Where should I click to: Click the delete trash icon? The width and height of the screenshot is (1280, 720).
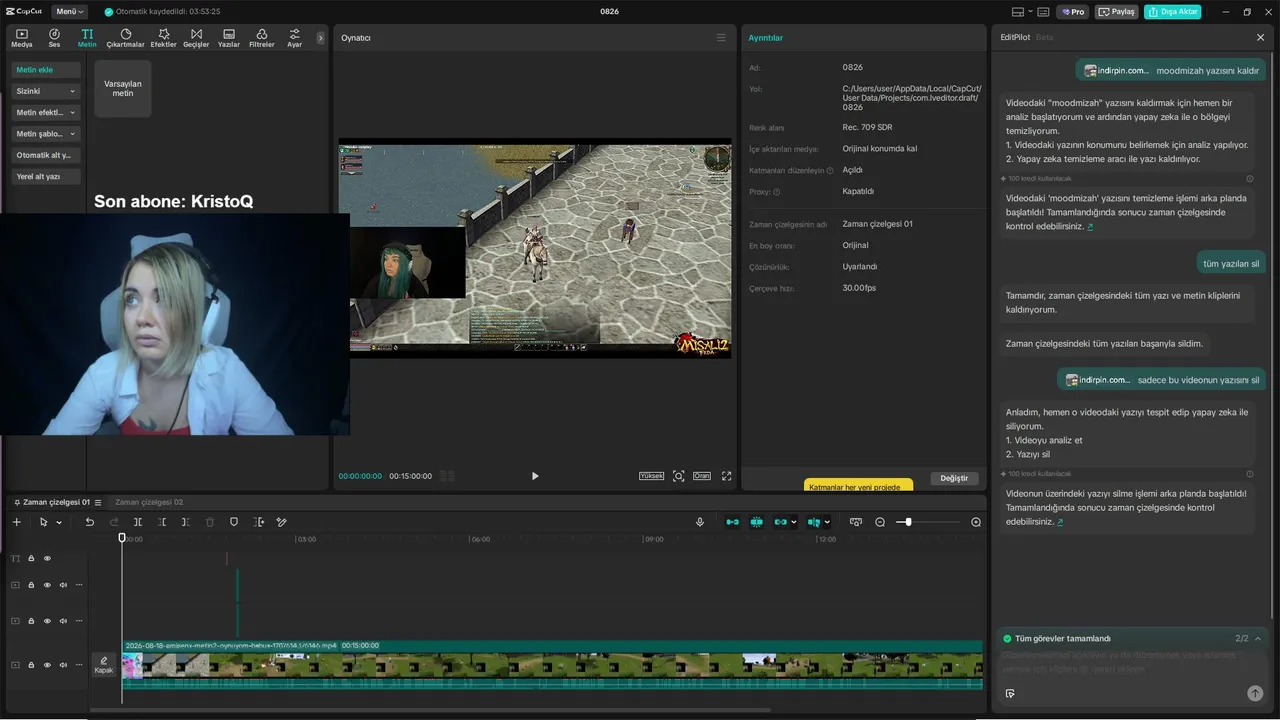click(x=210, y=522)
